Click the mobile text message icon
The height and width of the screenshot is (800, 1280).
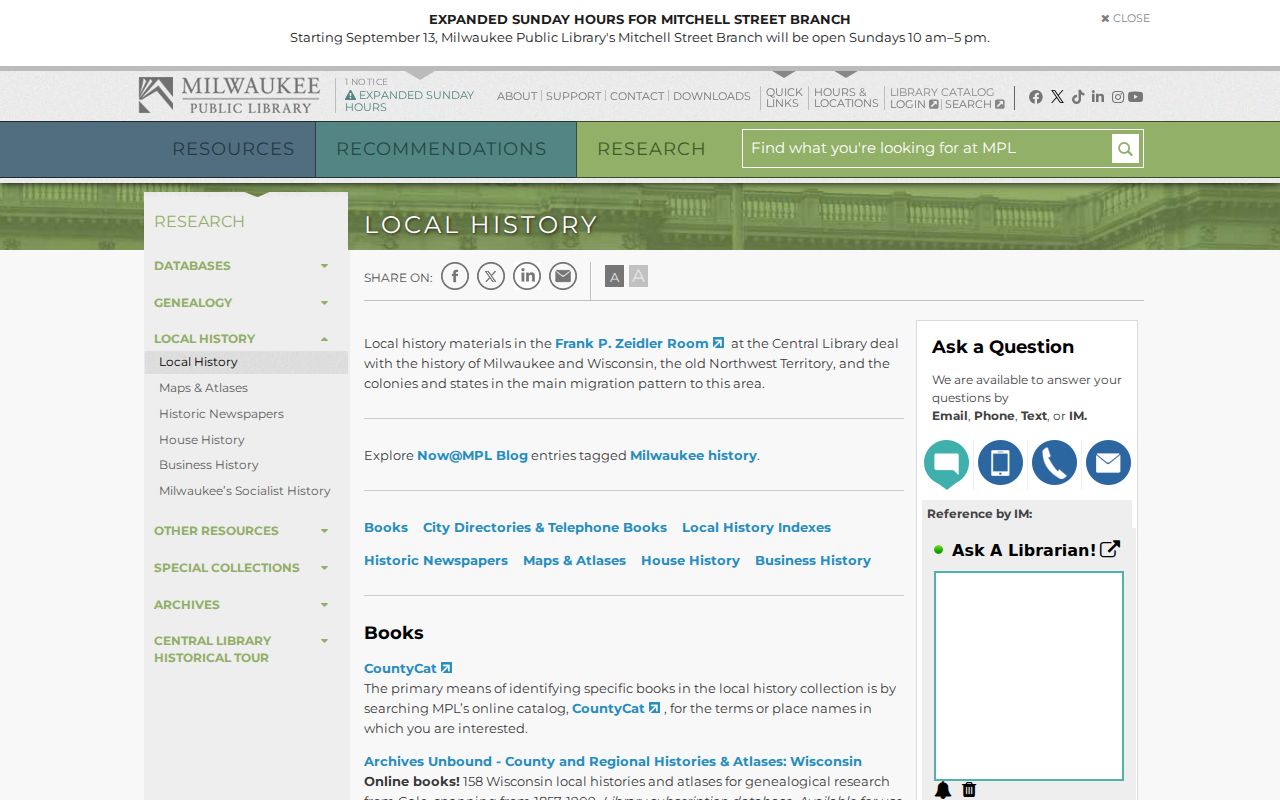tap(1000, 463)
